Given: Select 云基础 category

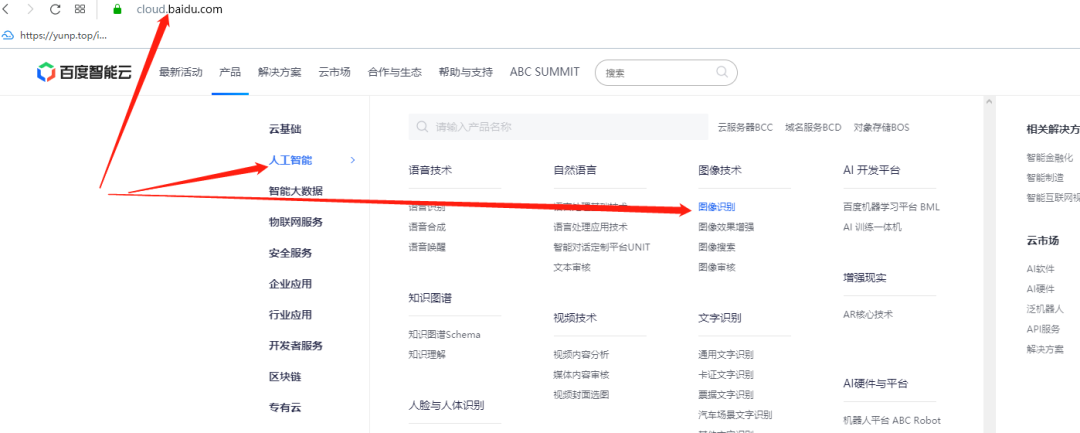Looking at the screenshot, I should [285, 129].
